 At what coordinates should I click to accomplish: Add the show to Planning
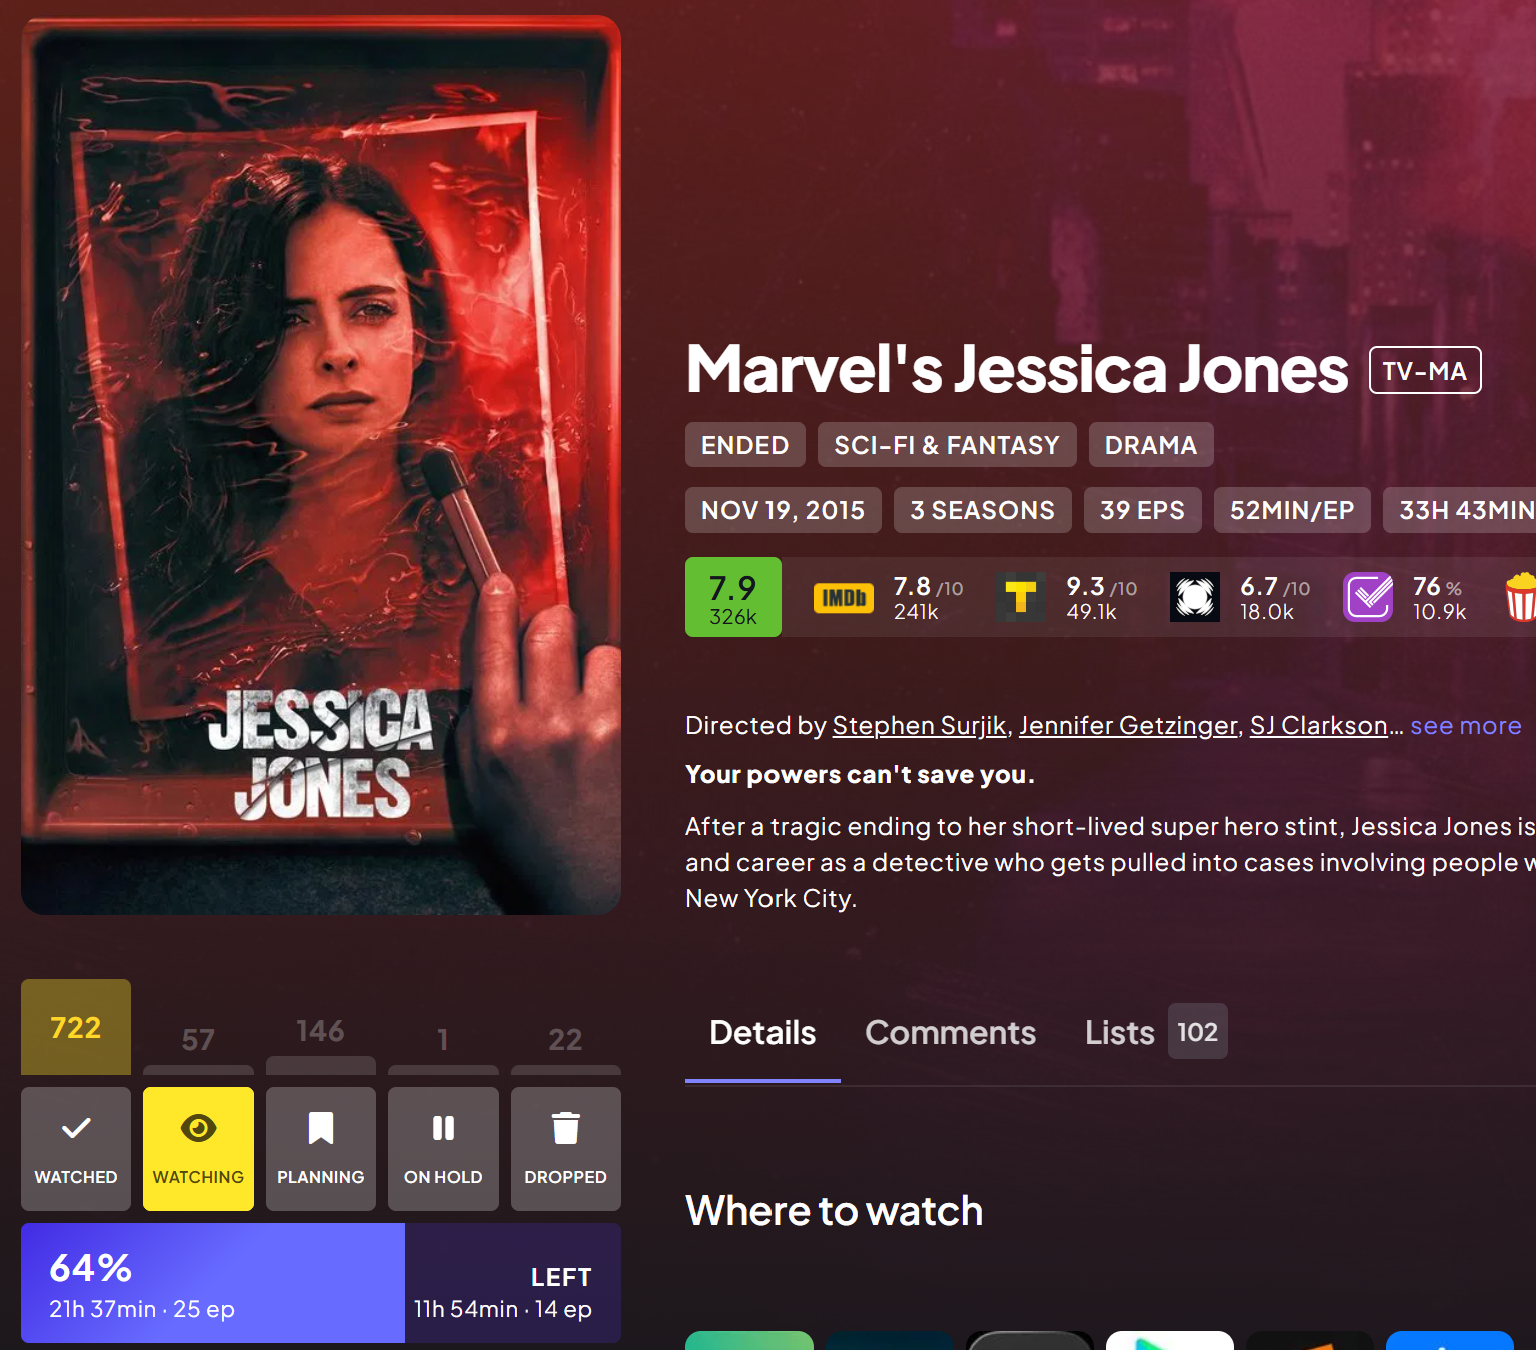pyautogui.click(x=321, y=1149)
